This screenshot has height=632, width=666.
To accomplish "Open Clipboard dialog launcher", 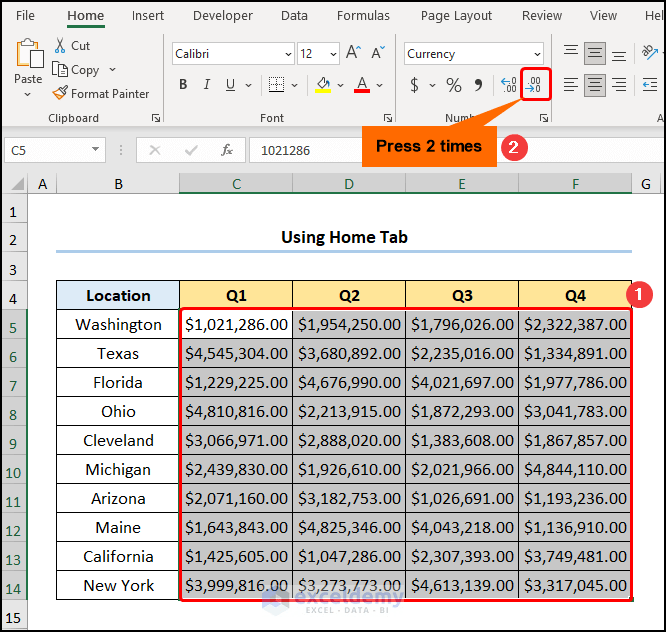I will [156, 118].
